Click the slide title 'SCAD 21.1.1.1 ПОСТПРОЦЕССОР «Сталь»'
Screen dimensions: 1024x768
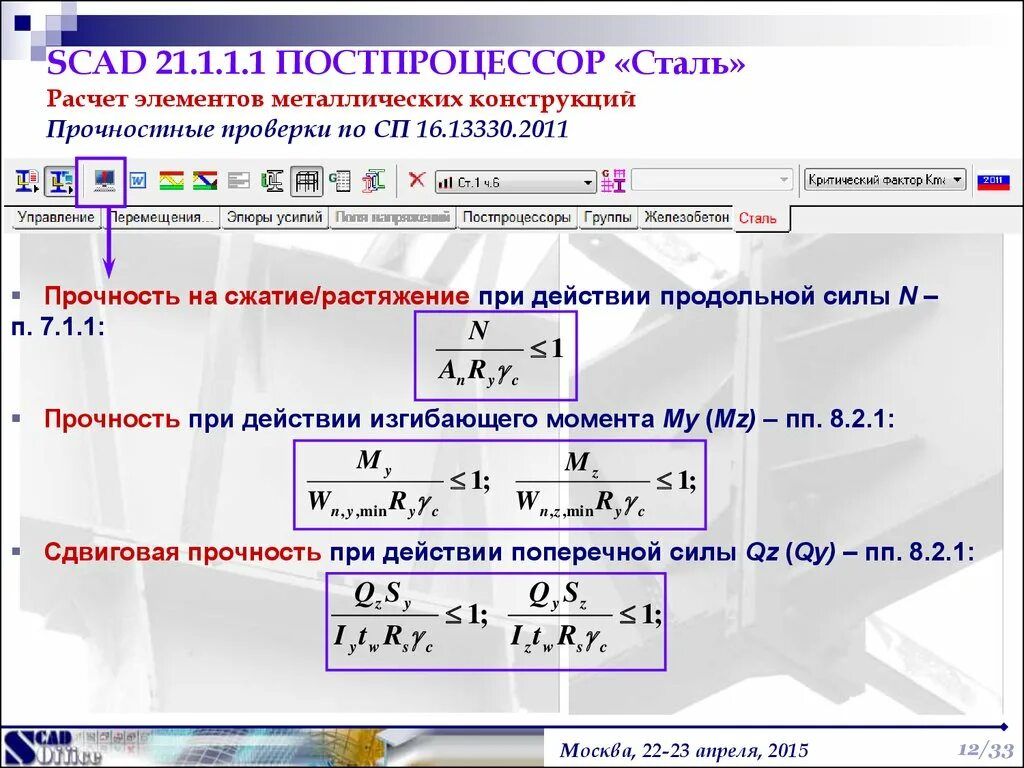(396, 63)
